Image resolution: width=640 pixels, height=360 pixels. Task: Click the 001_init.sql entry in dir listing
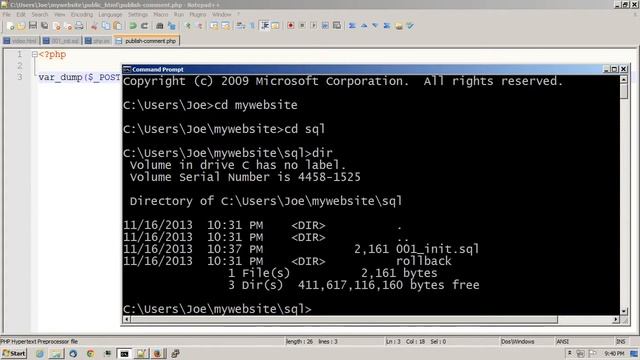coord(437,249)
